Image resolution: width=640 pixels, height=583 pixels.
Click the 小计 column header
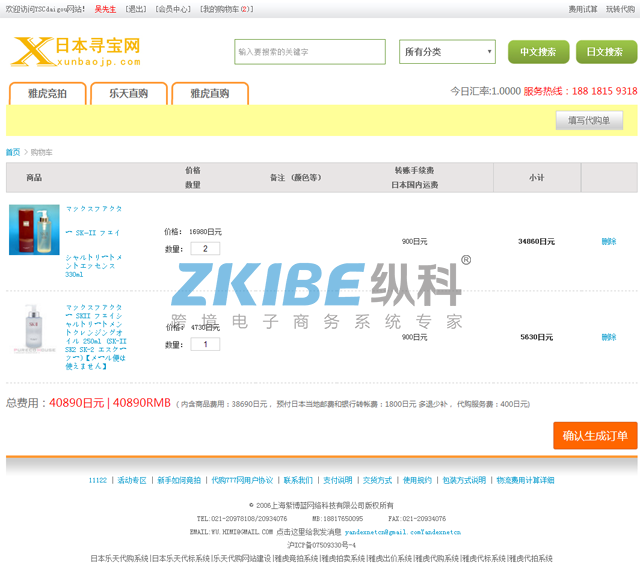coord(536,178)
